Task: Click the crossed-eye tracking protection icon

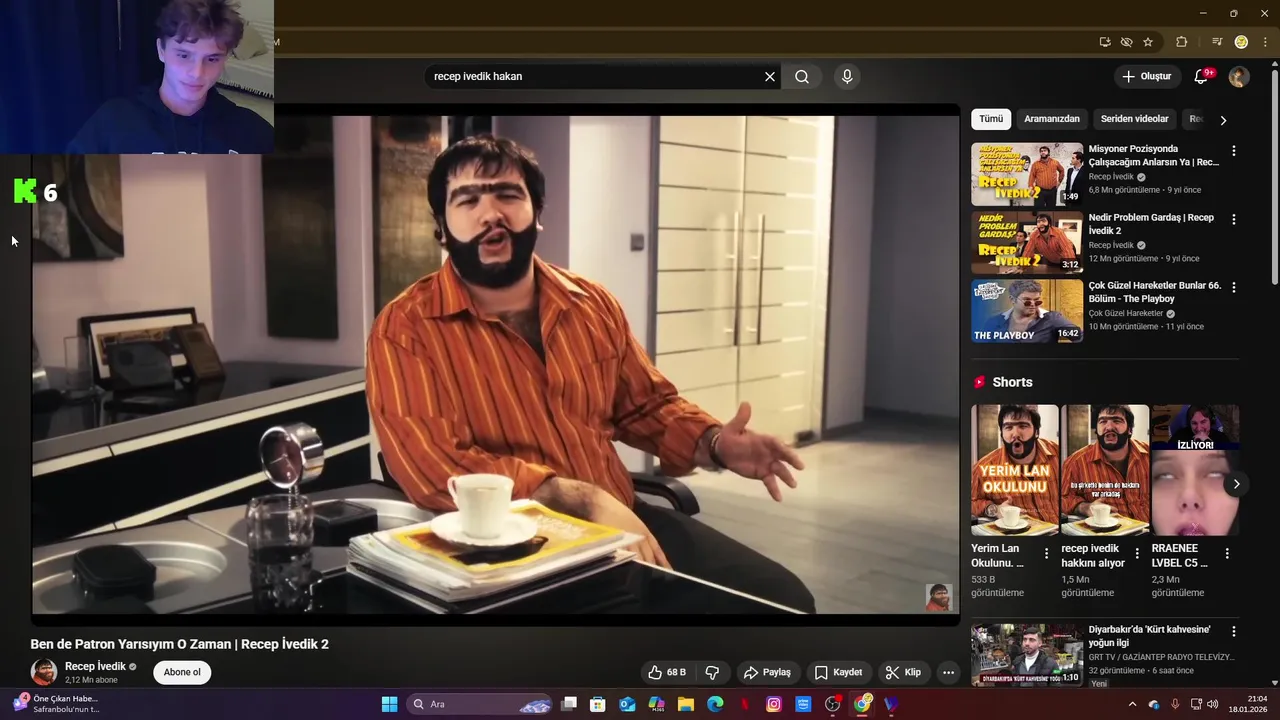Action: point(1126,42)
